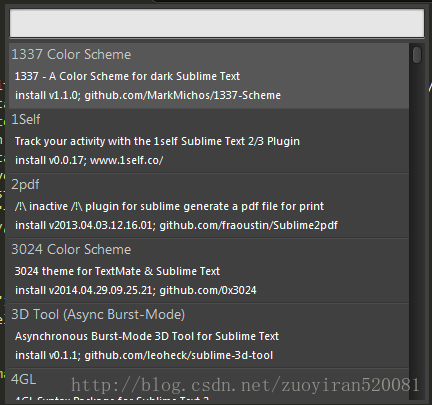Click '1337 - A Color Scheme for dark Sublime Text'
The width and height of the screenshot is (432, 405).
pos(127,76)
